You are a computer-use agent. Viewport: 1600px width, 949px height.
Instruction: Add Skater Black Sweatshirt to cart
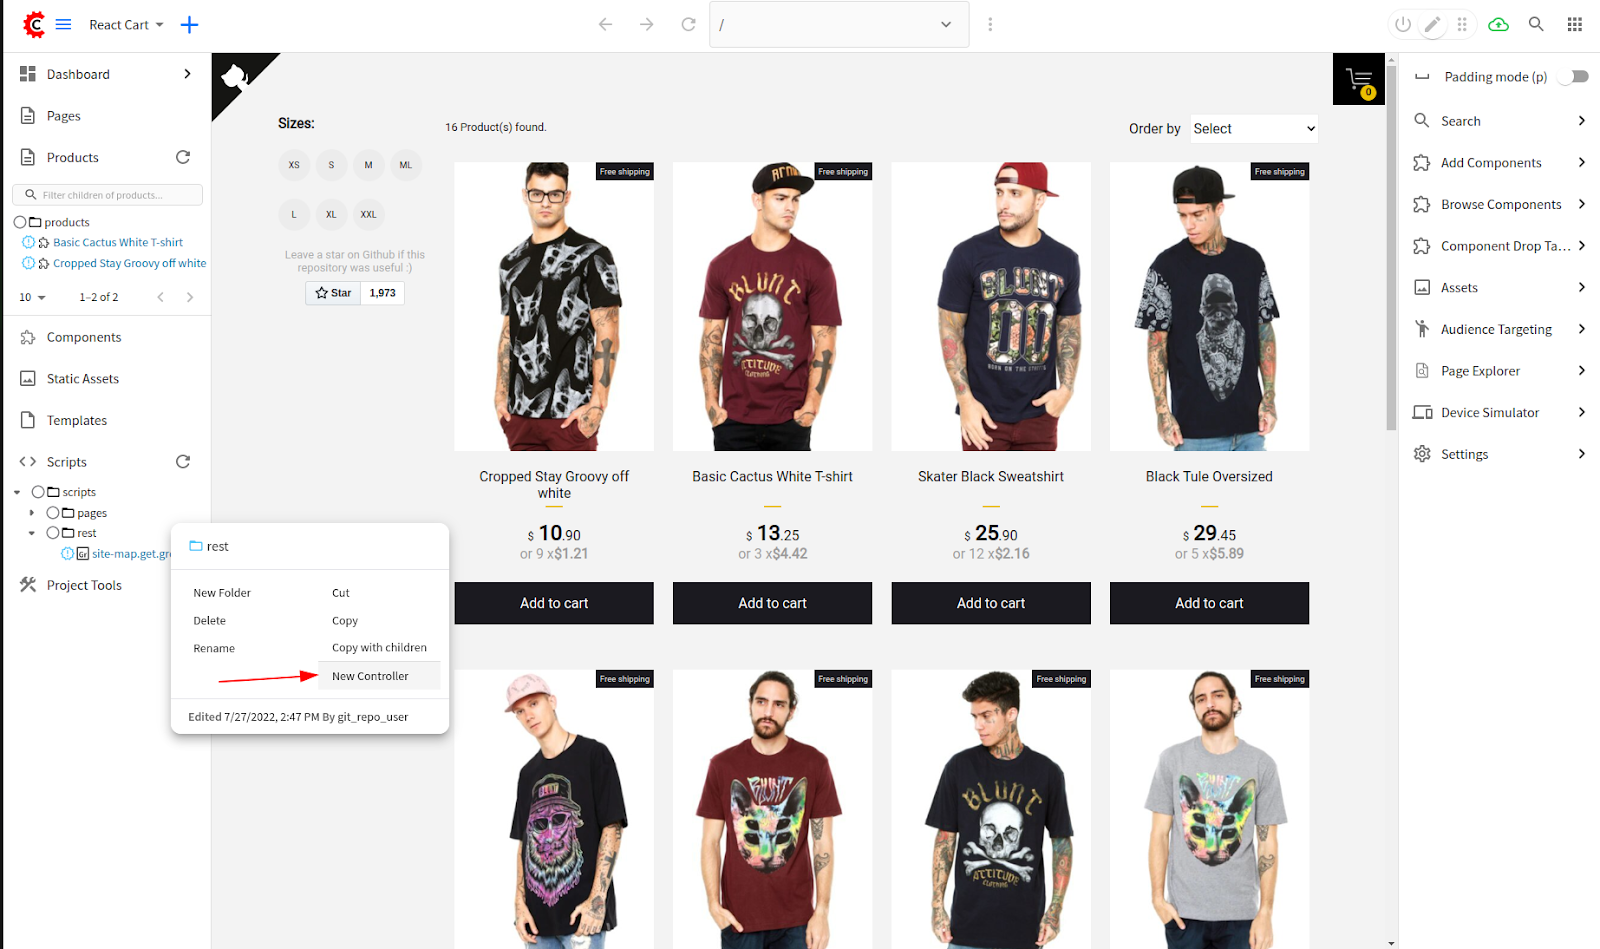tap(991, 603)
